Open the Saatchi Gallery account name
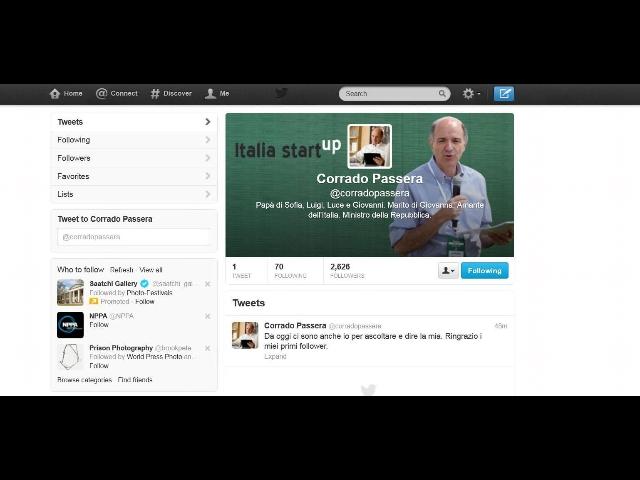This screenshot has width=640, height=480. tap(113, 283)
